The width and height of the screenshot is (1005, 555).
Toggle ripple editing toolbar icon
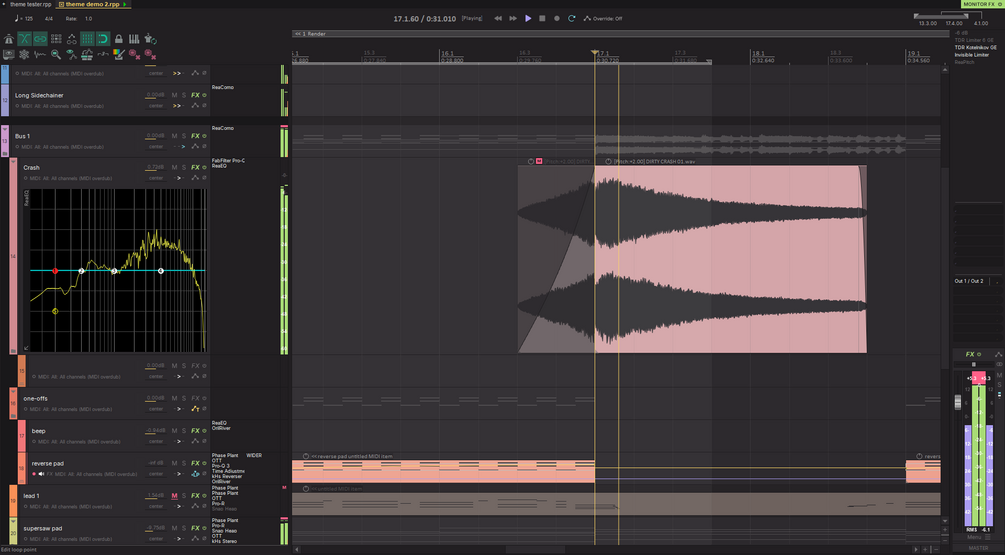pyautogui.click(x=56, y=39)
